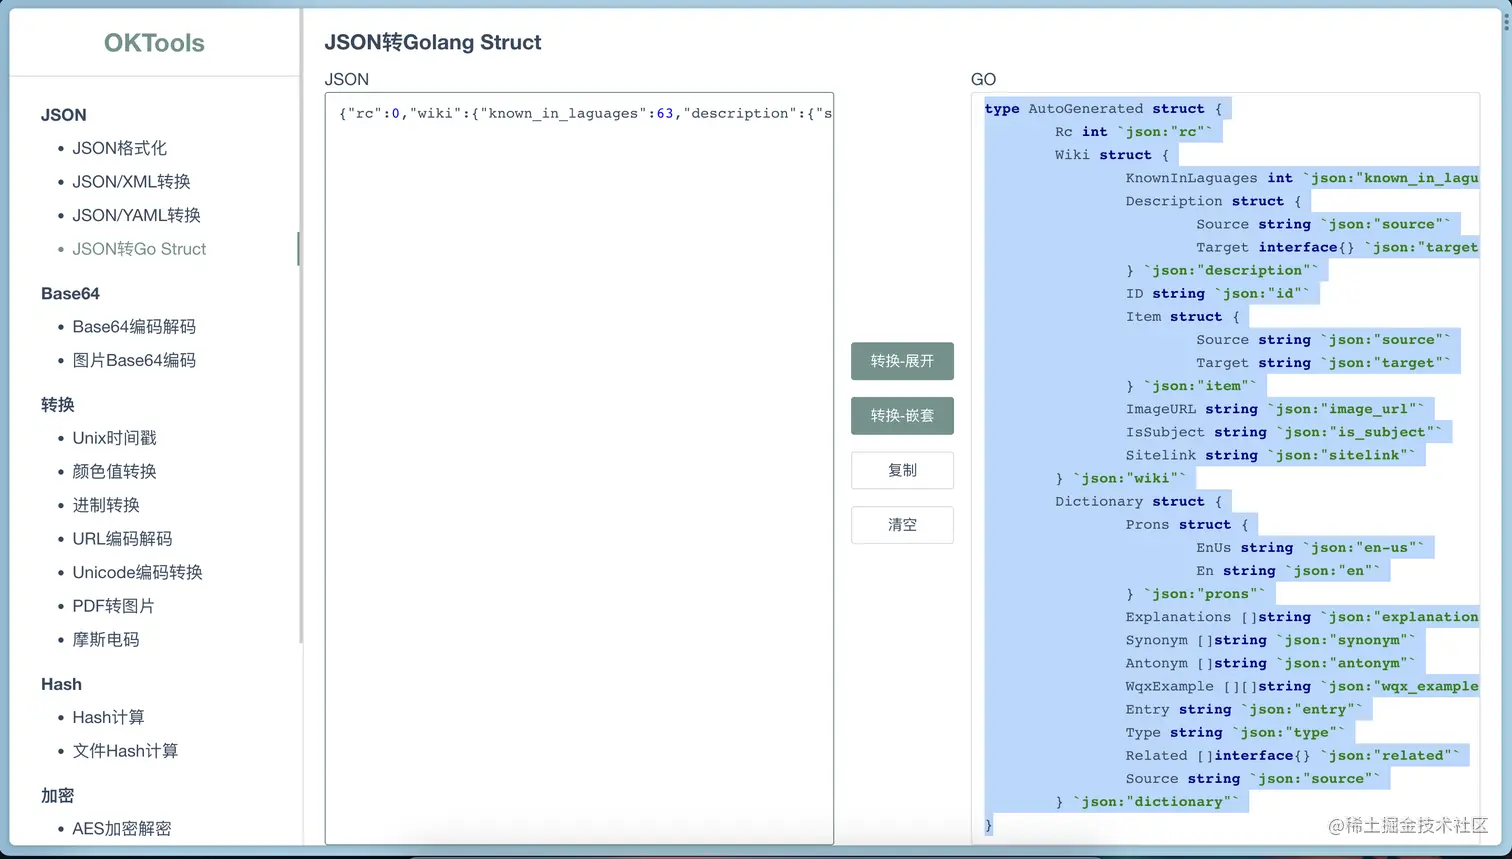Click the 转换 section heading
The image size is (1512, 859).
tap(58, 404)
